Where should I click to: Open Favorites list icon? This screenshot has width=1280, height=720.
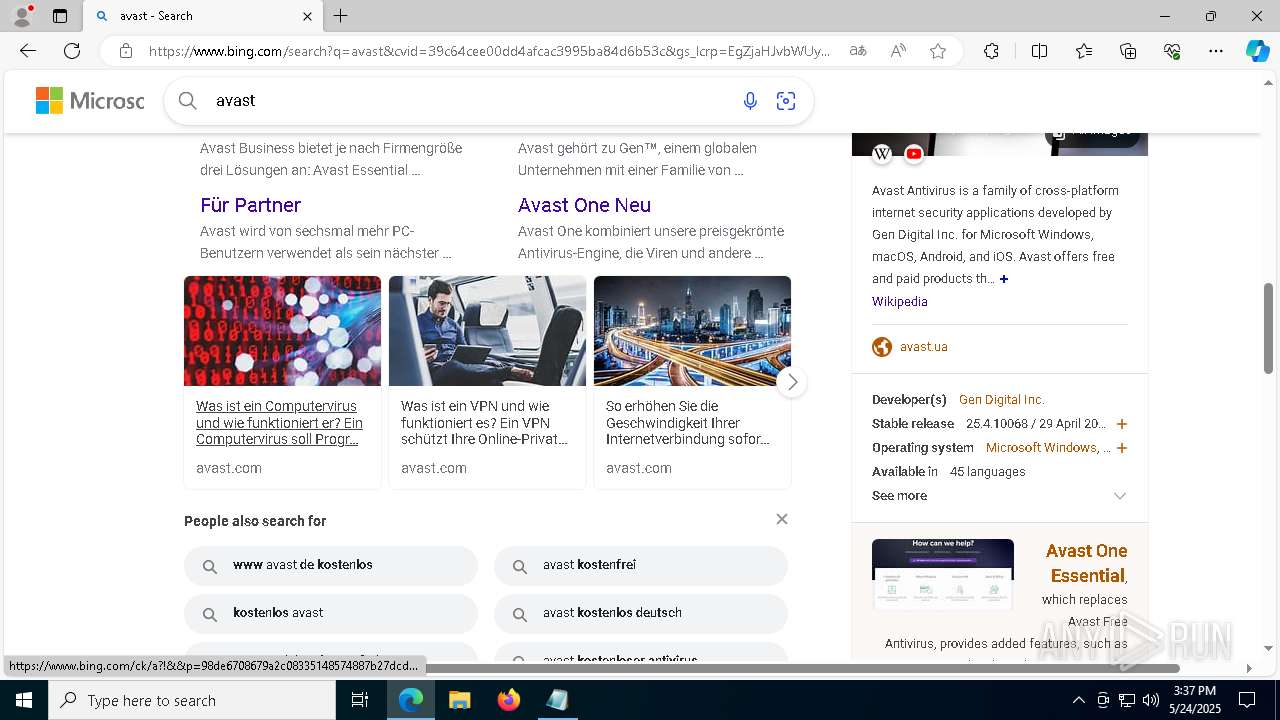(x=1084, y=51)
